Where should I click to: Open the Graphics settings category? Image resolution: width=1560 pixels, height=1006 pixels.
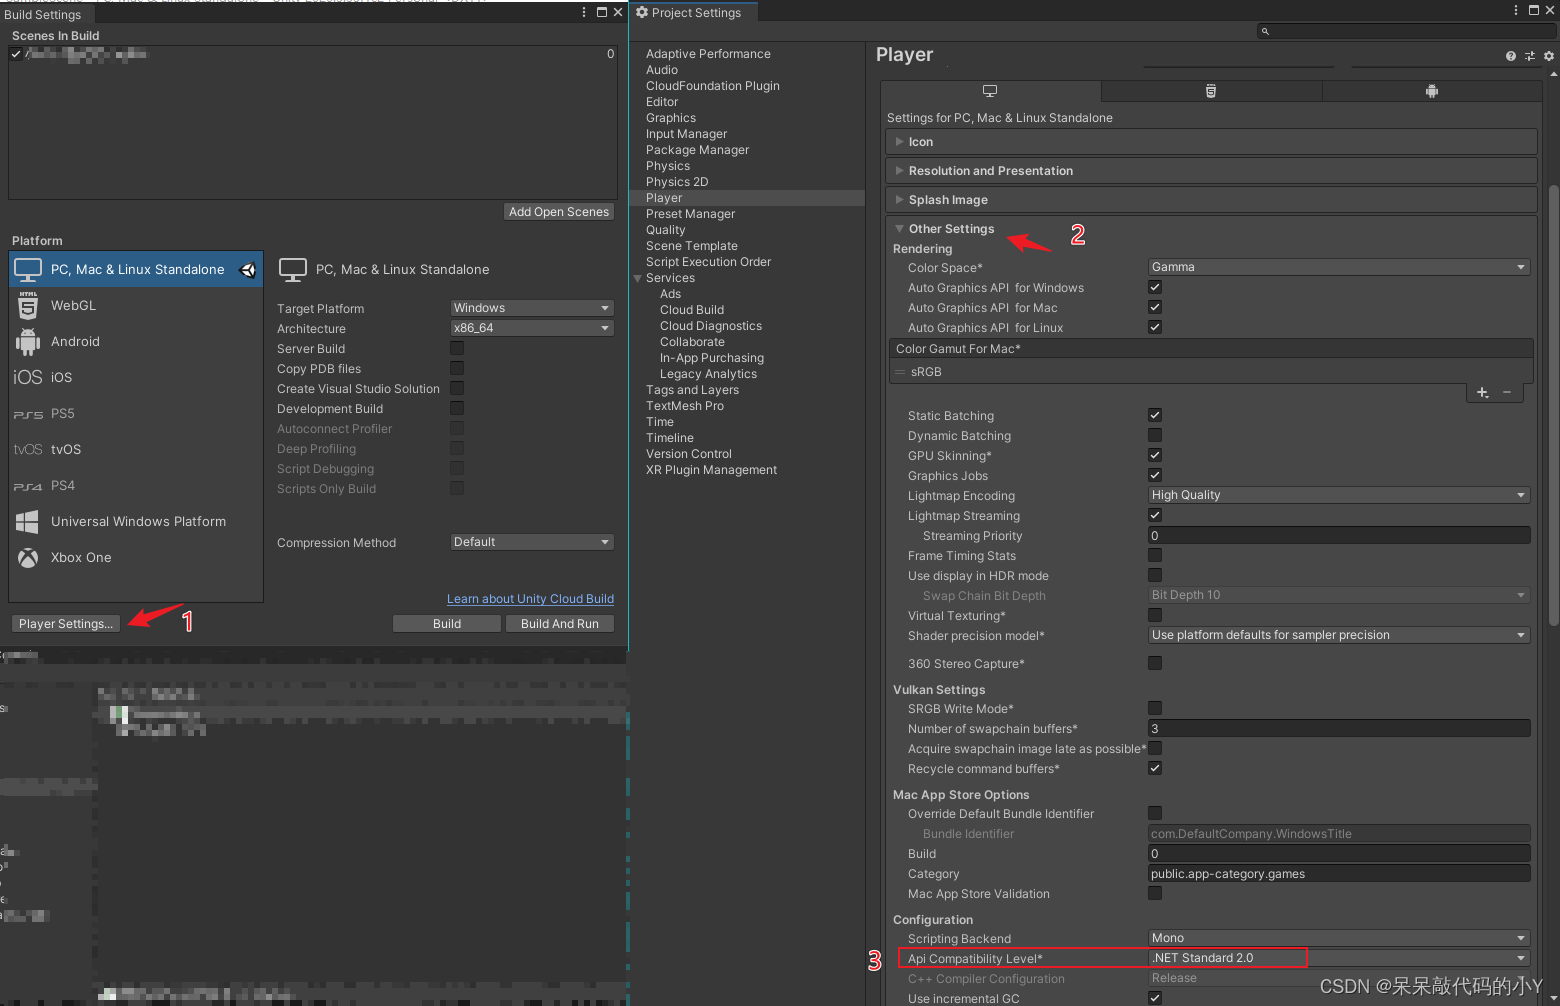pyautogui.click(x=671, y=118)
